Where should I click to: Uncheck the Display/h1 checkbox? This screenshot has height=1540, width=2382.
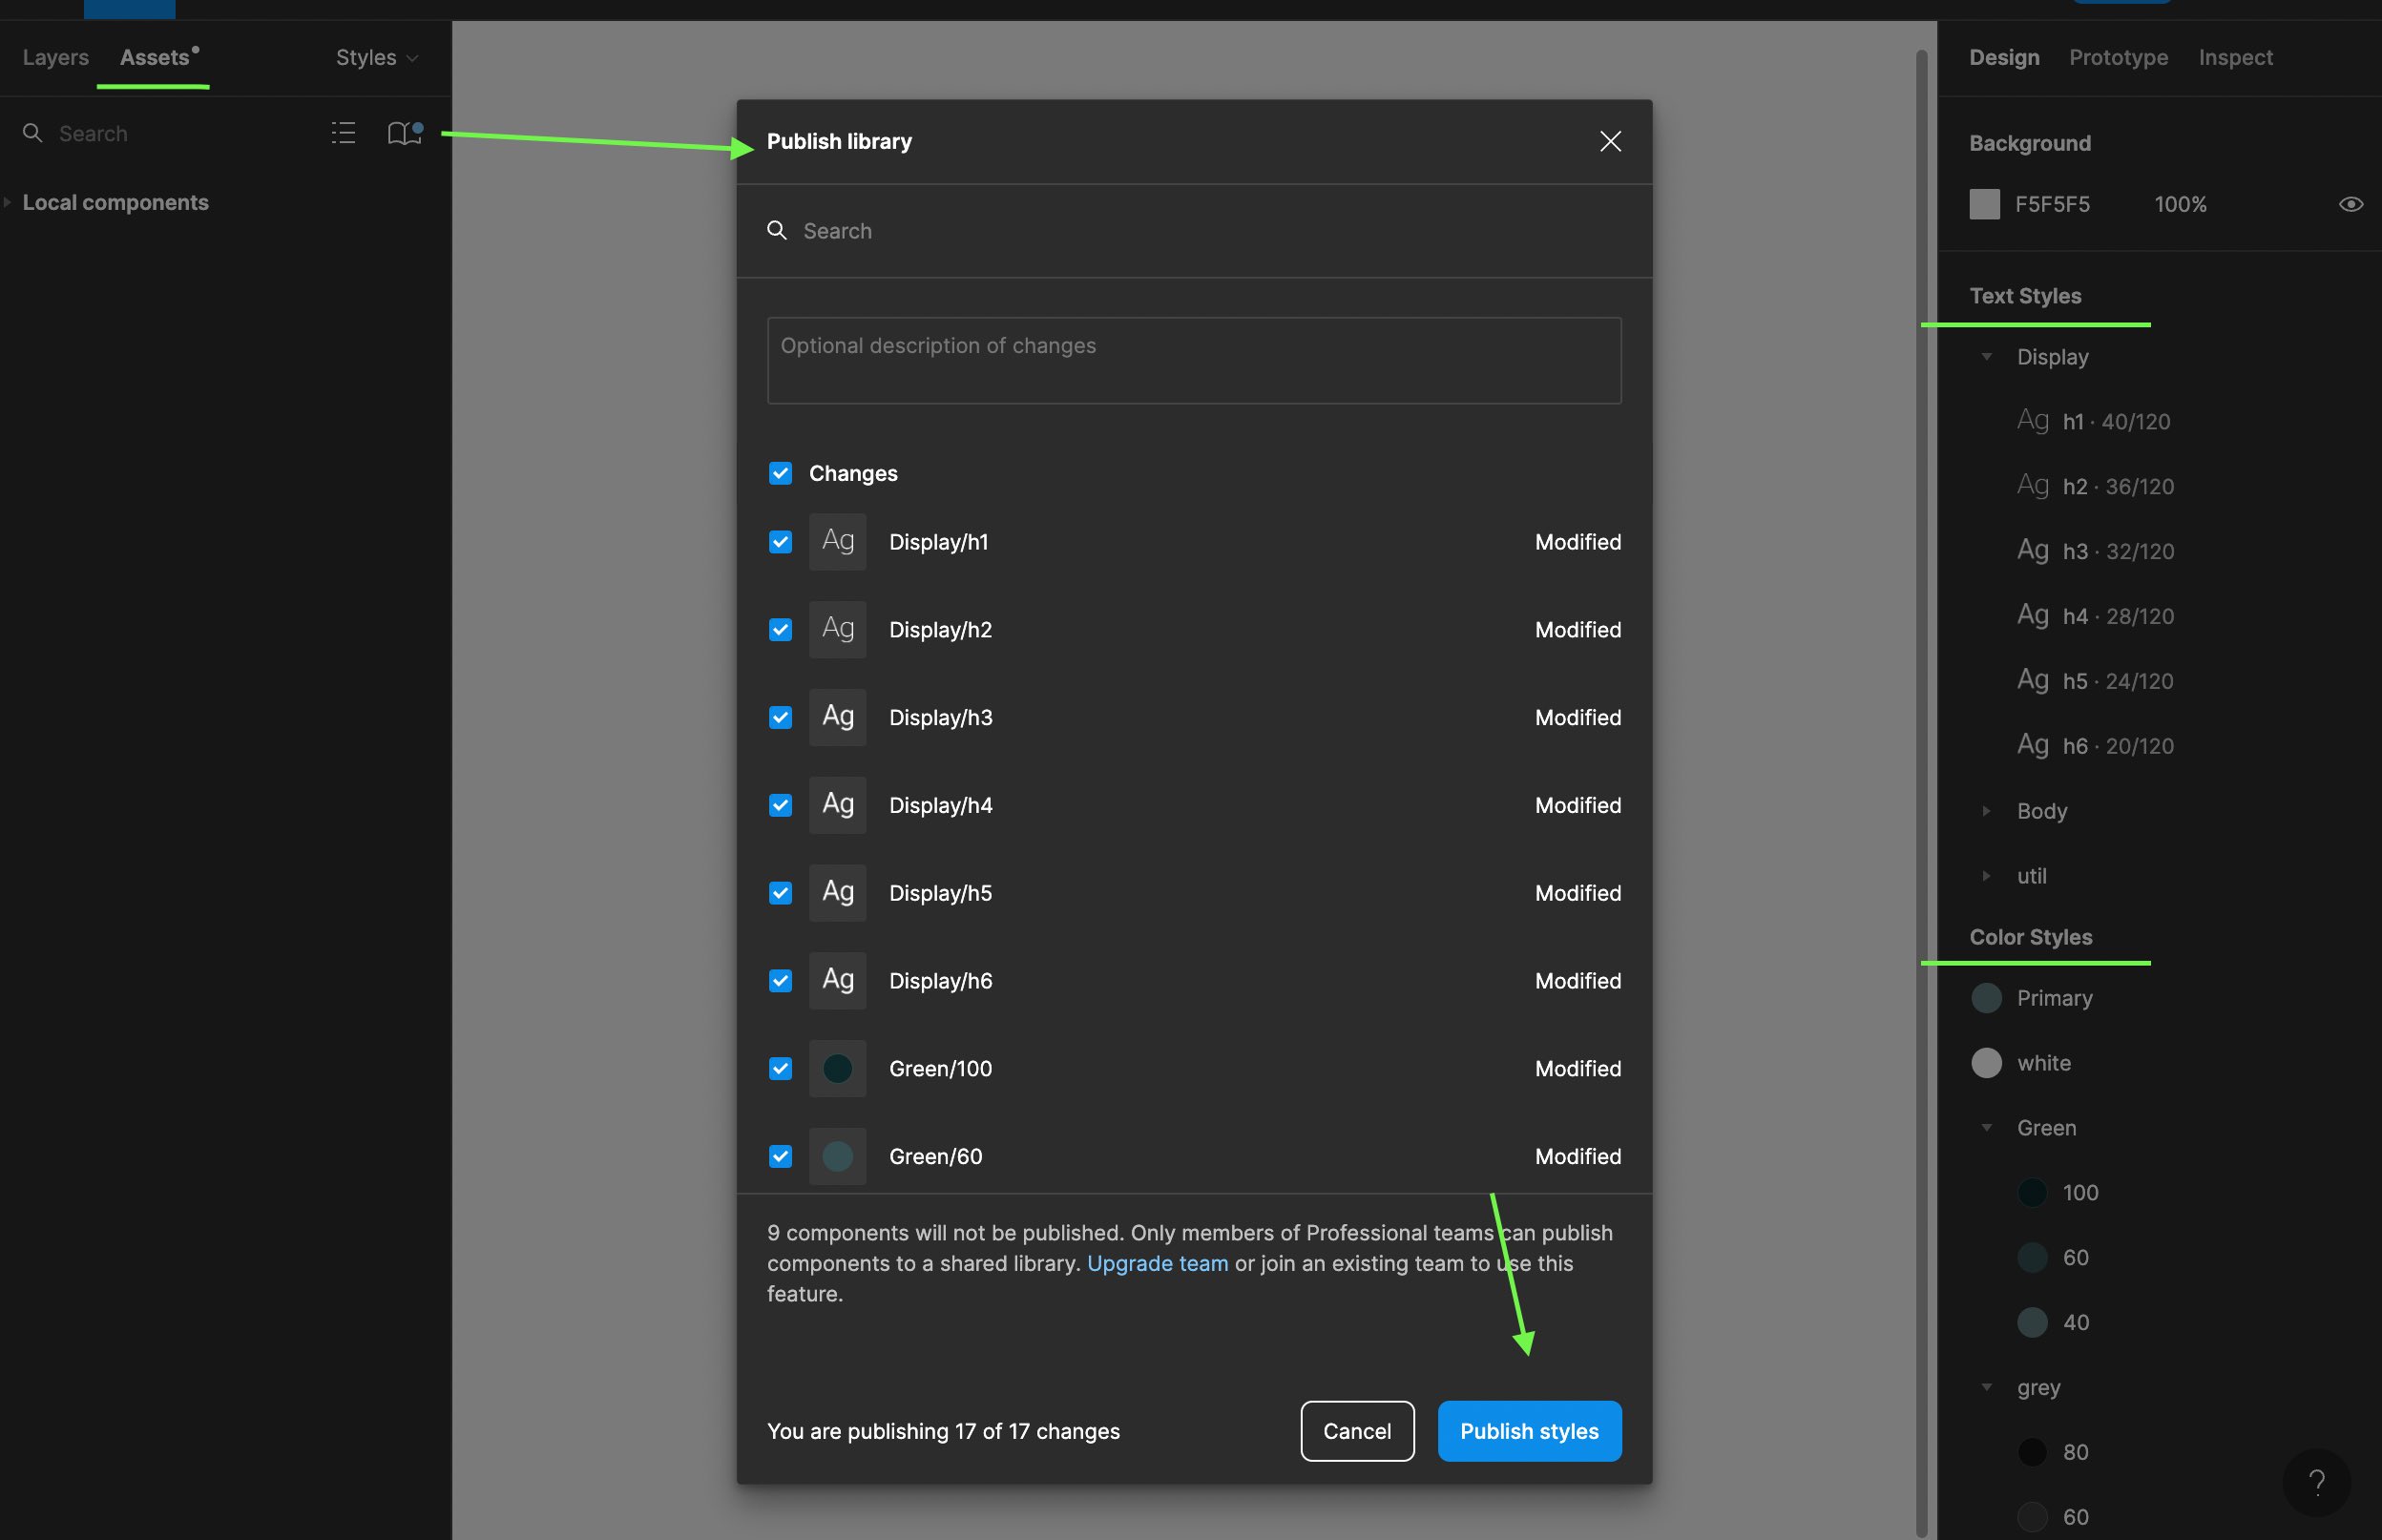click(780, 542)
